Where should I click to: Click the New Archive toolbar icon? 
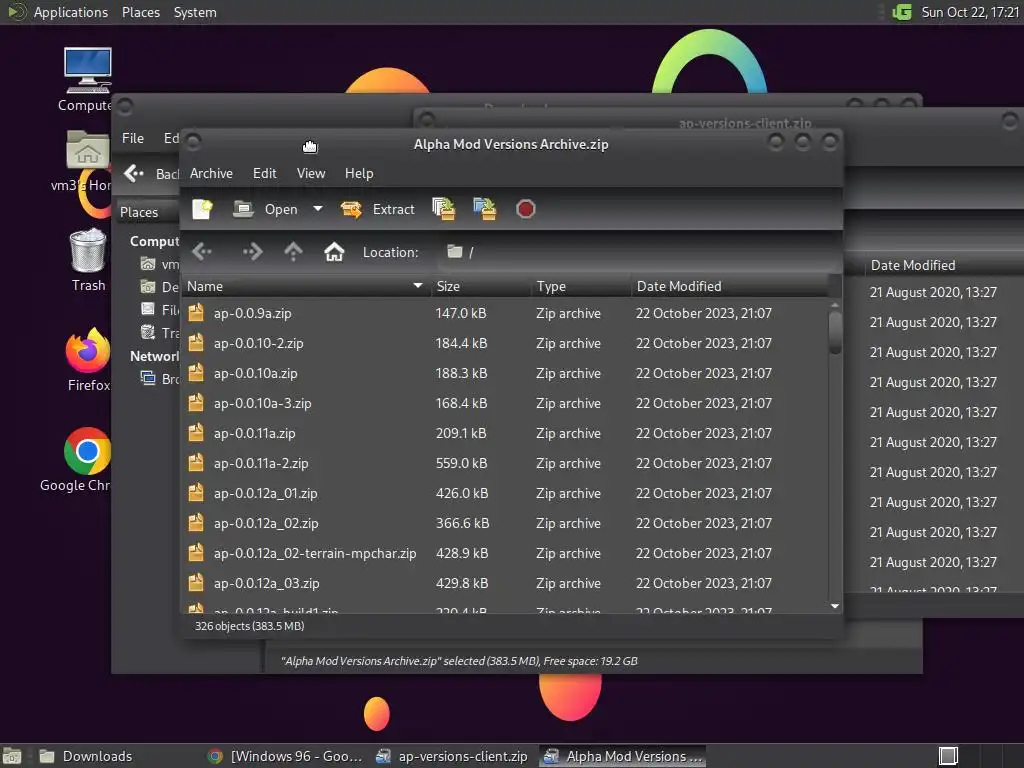pyautogui.click(x=202, y=209)
